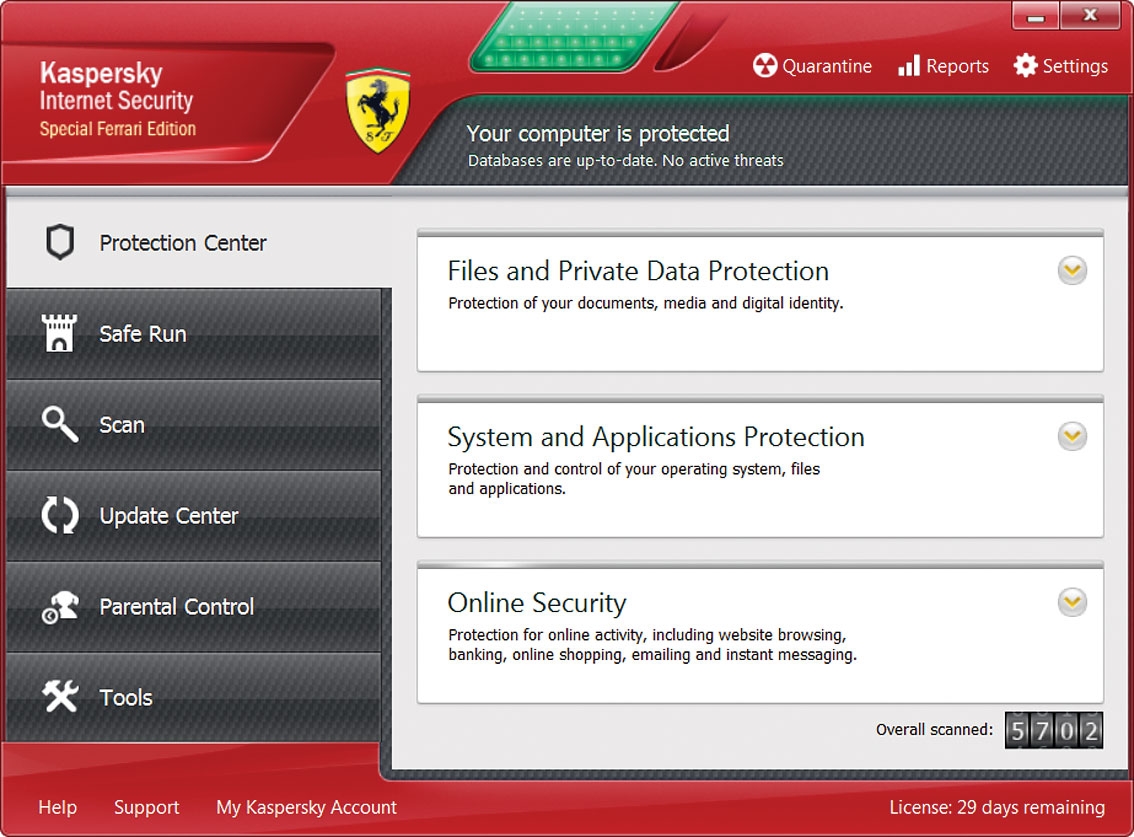Expand Files and Private Data Protection
This screenshot has width=1134, height=837.
(x=1072, y=271)
